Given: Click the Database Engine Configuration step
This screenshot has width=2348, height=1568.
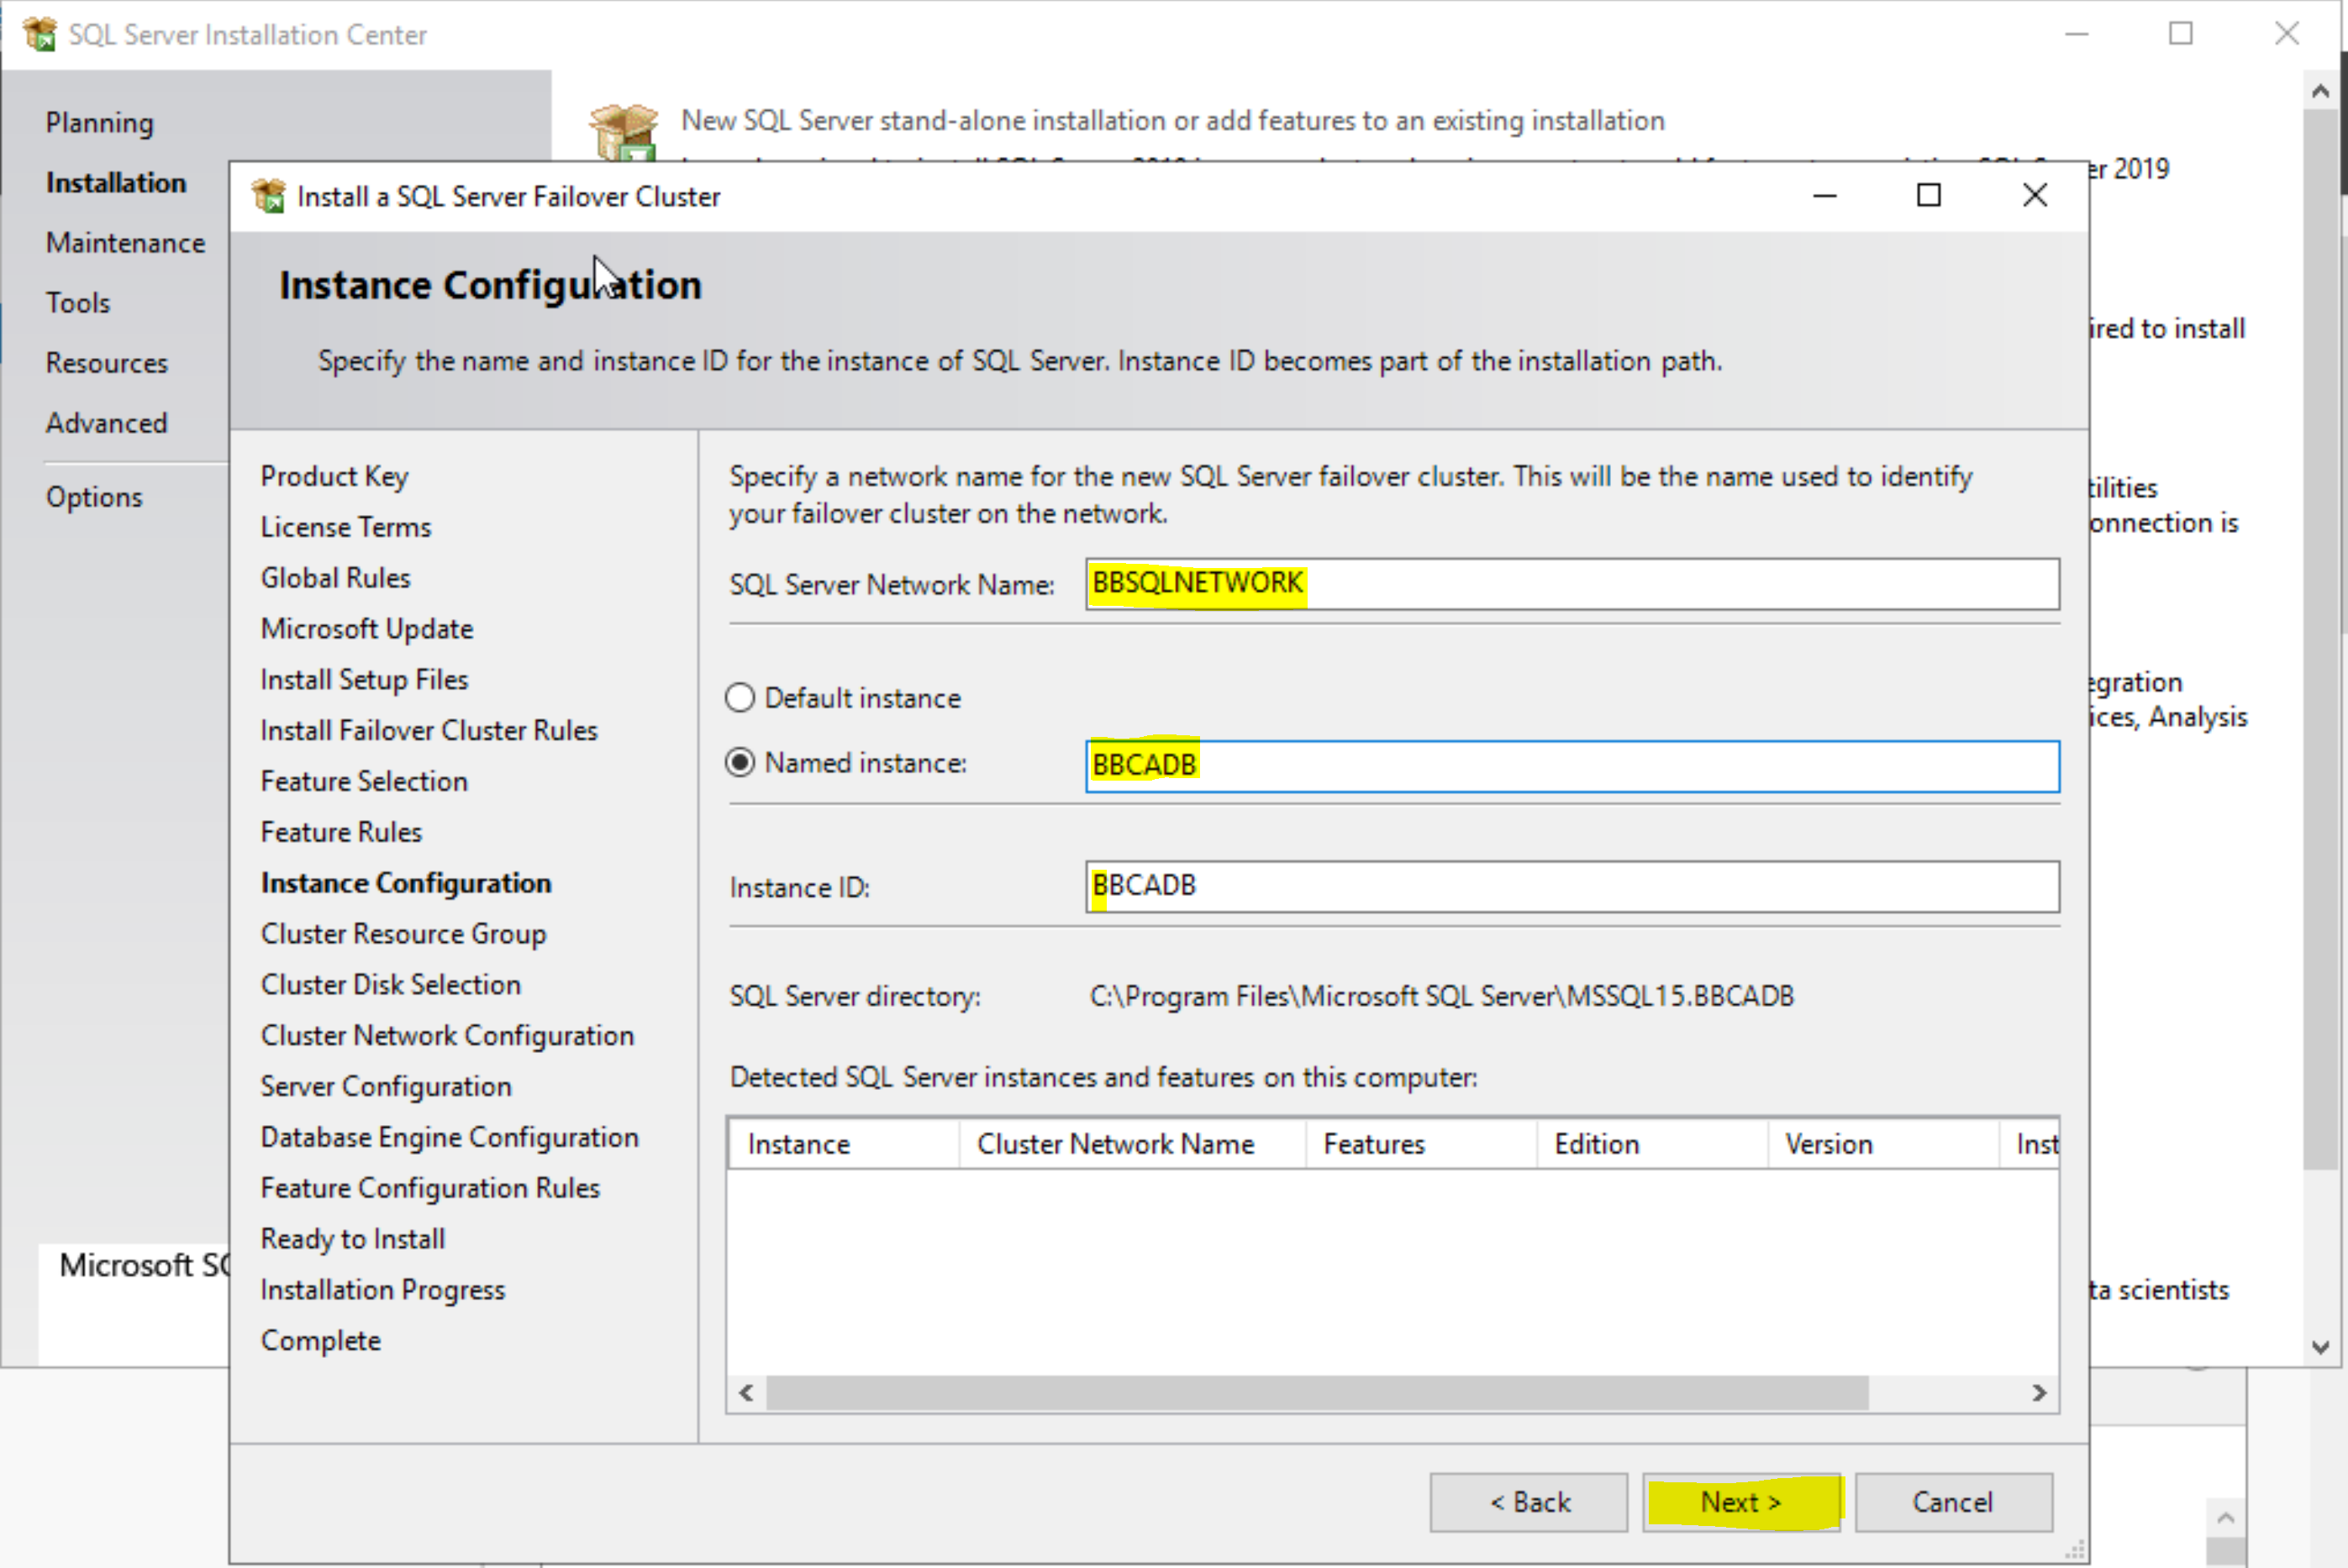Looking at the screenshot, I should (449, 1138).
